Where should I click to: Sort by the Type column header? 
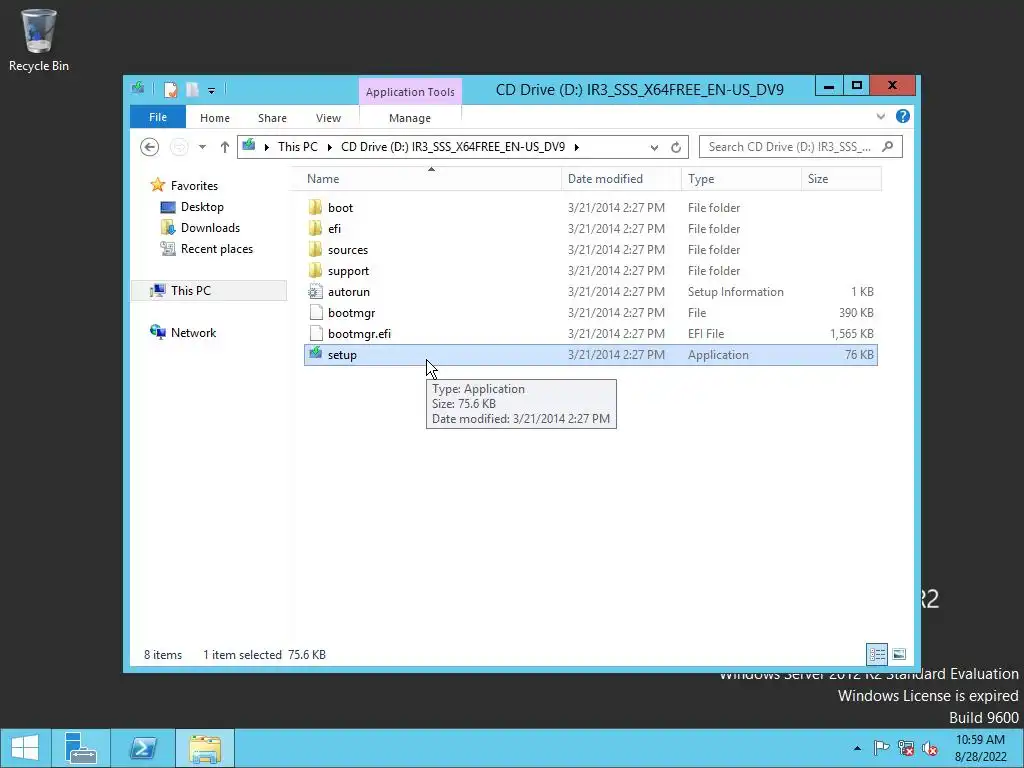pos(701,179)
